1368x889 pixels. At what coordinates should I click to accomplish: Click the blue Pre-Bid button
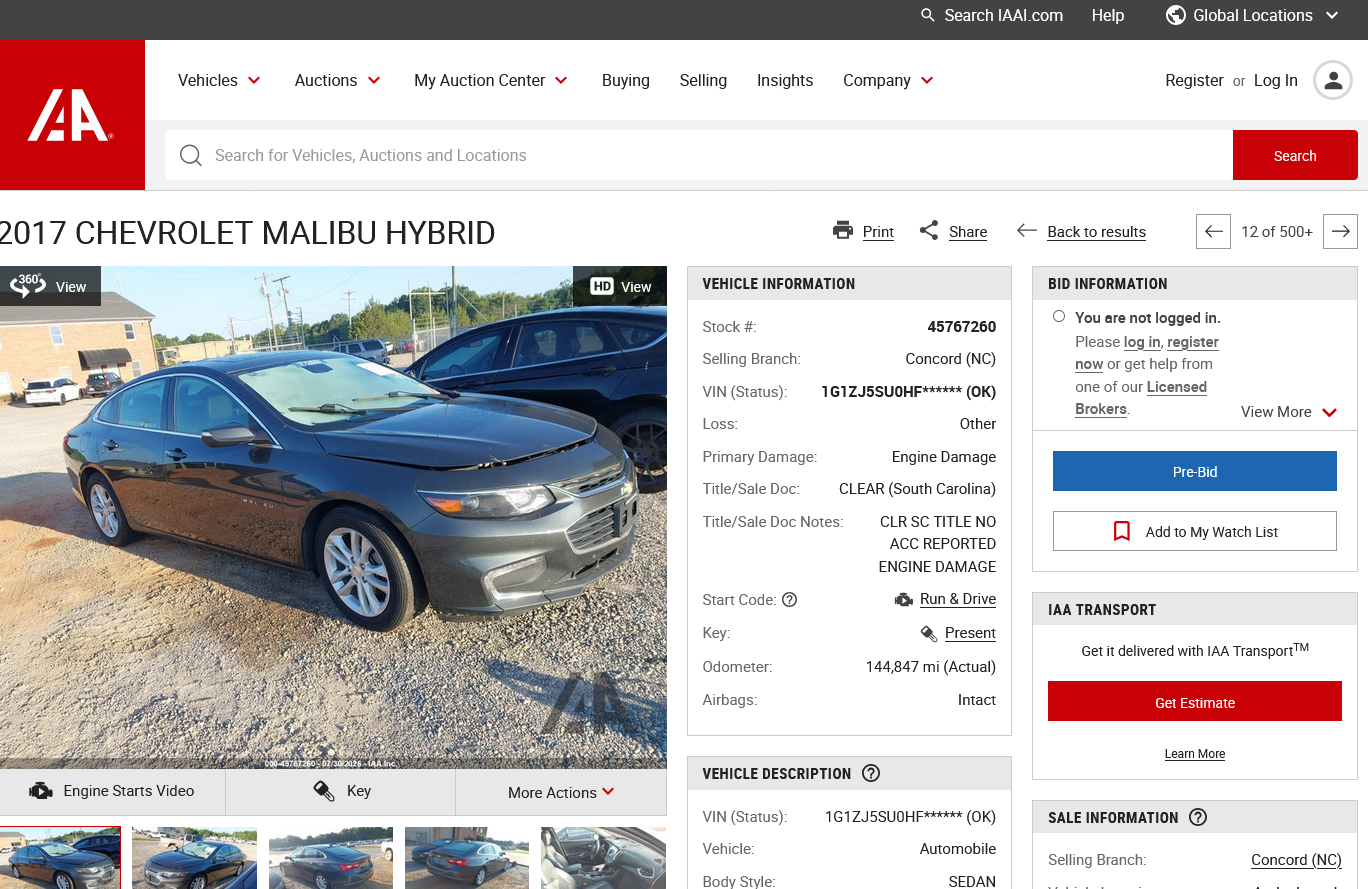pyautogui.click(x=1195, y=471)
